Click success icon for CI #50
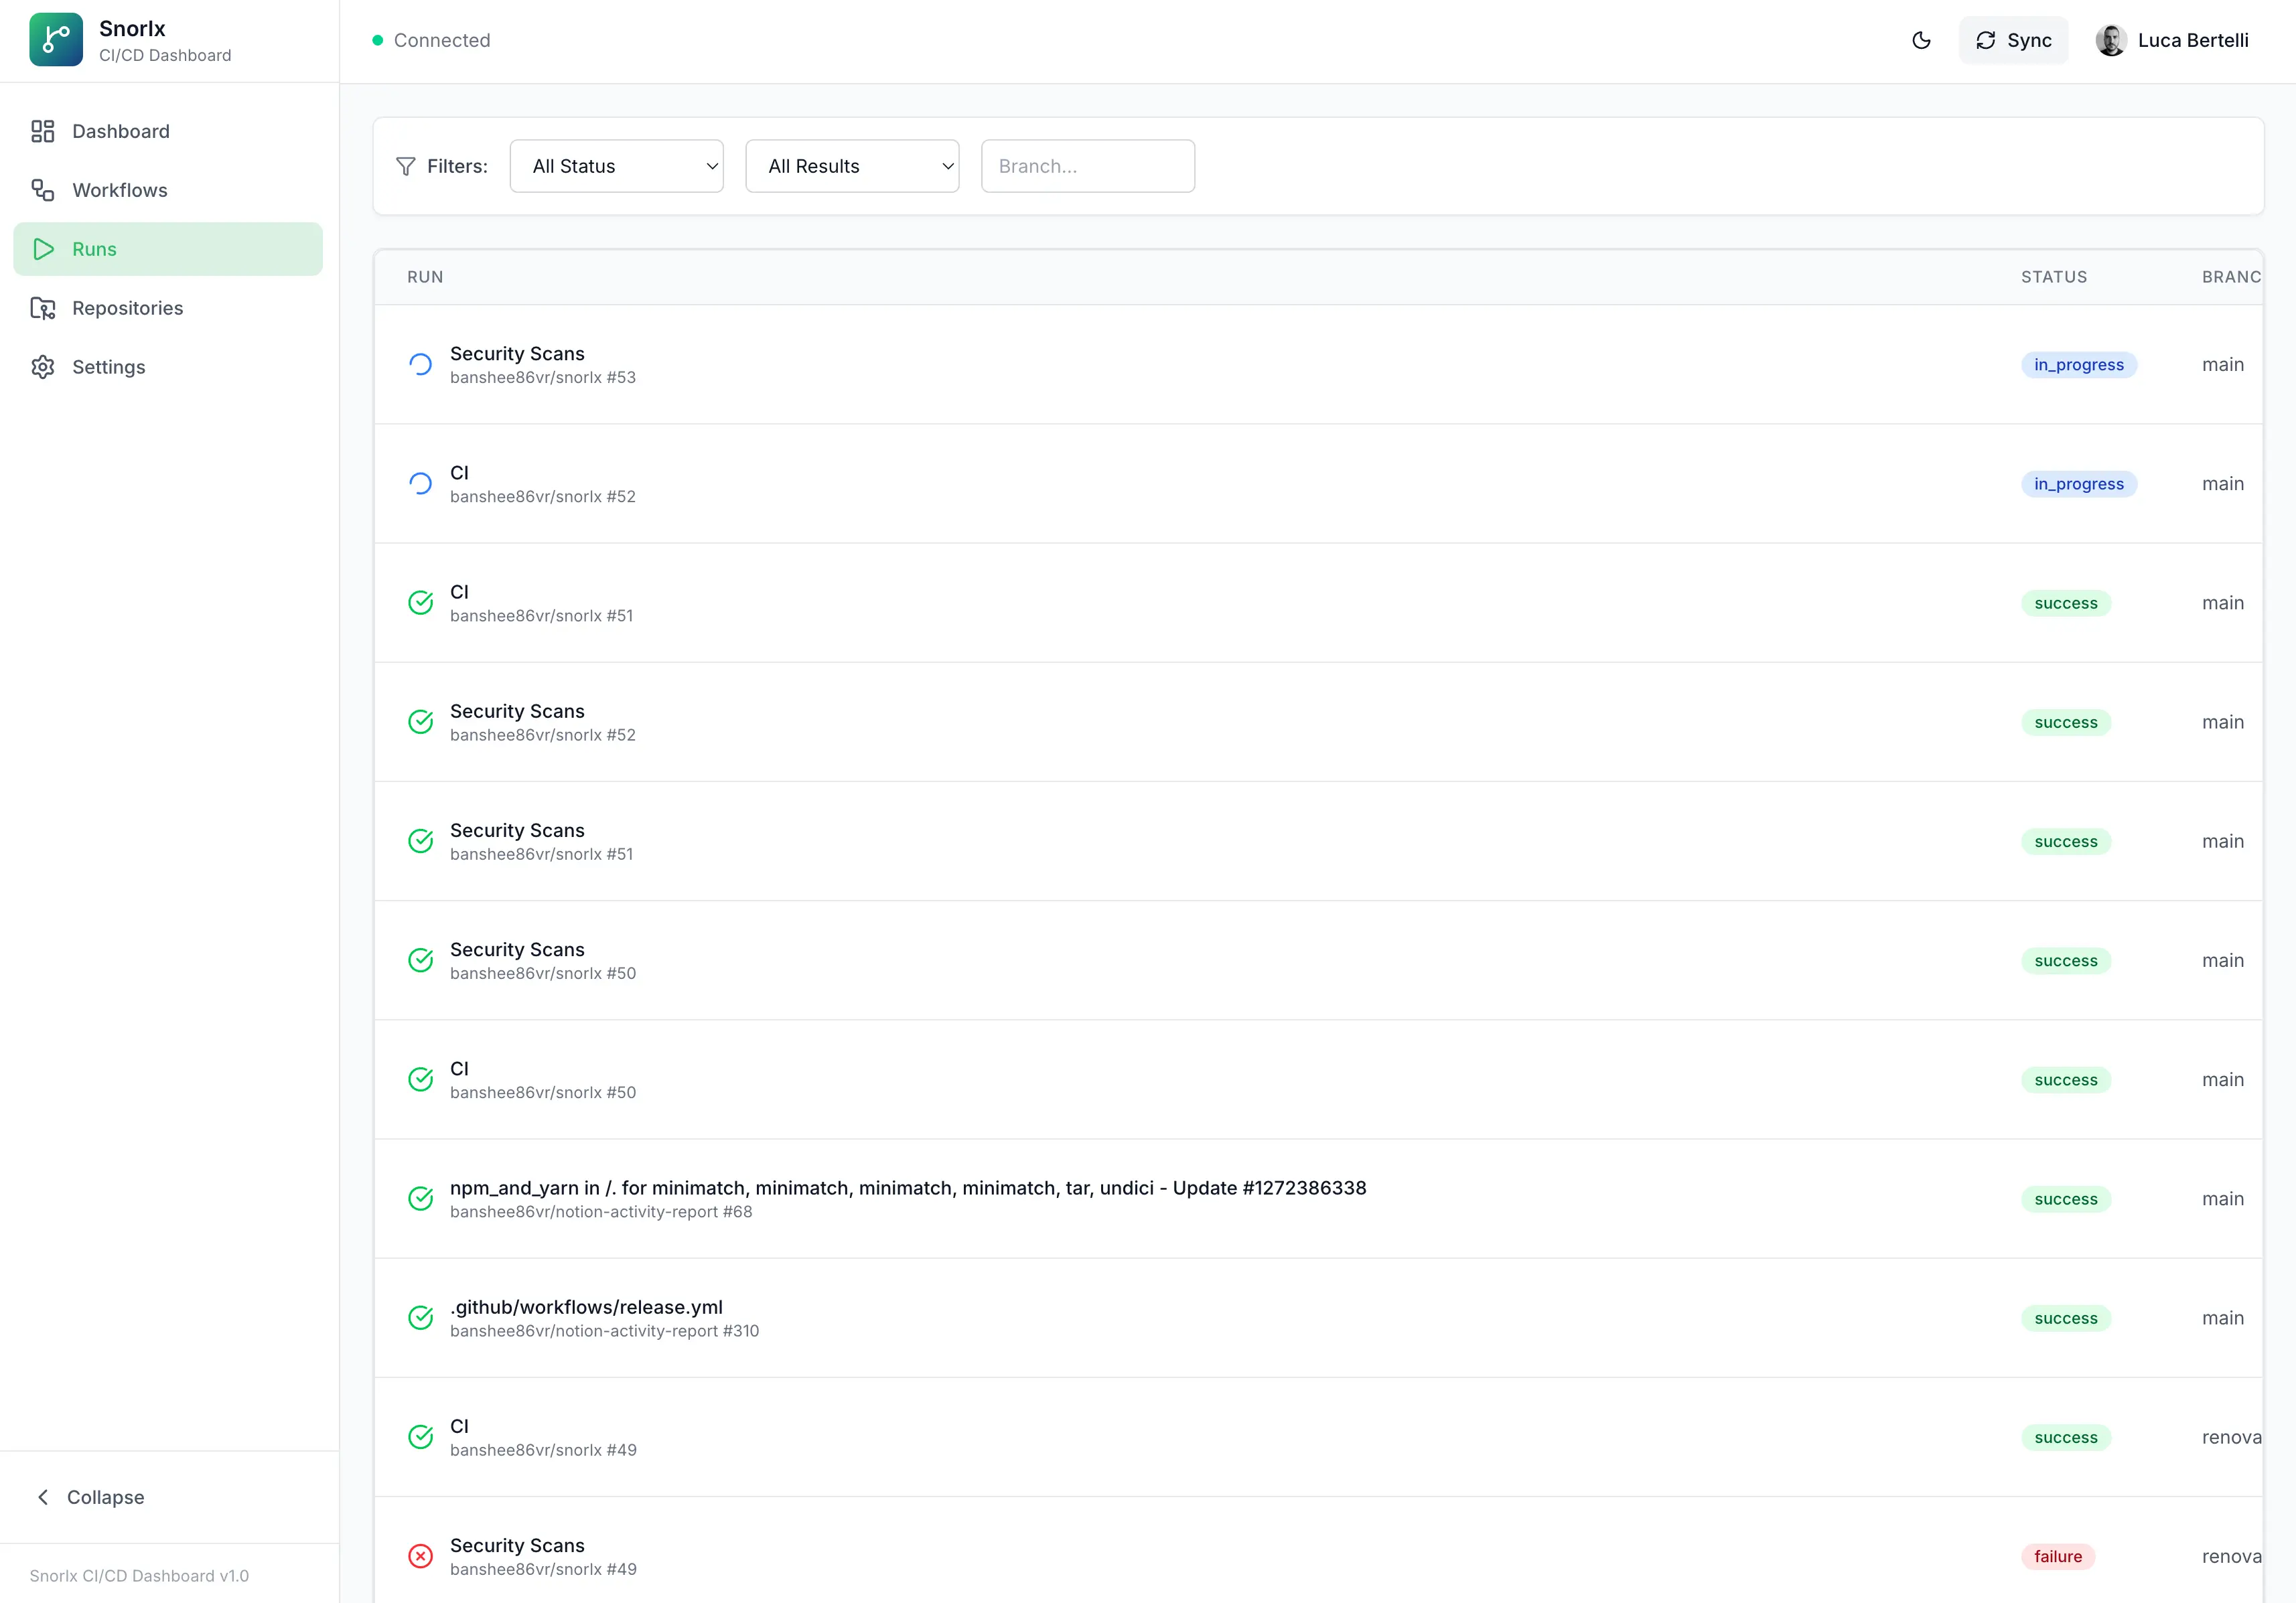 [421, 1079]
